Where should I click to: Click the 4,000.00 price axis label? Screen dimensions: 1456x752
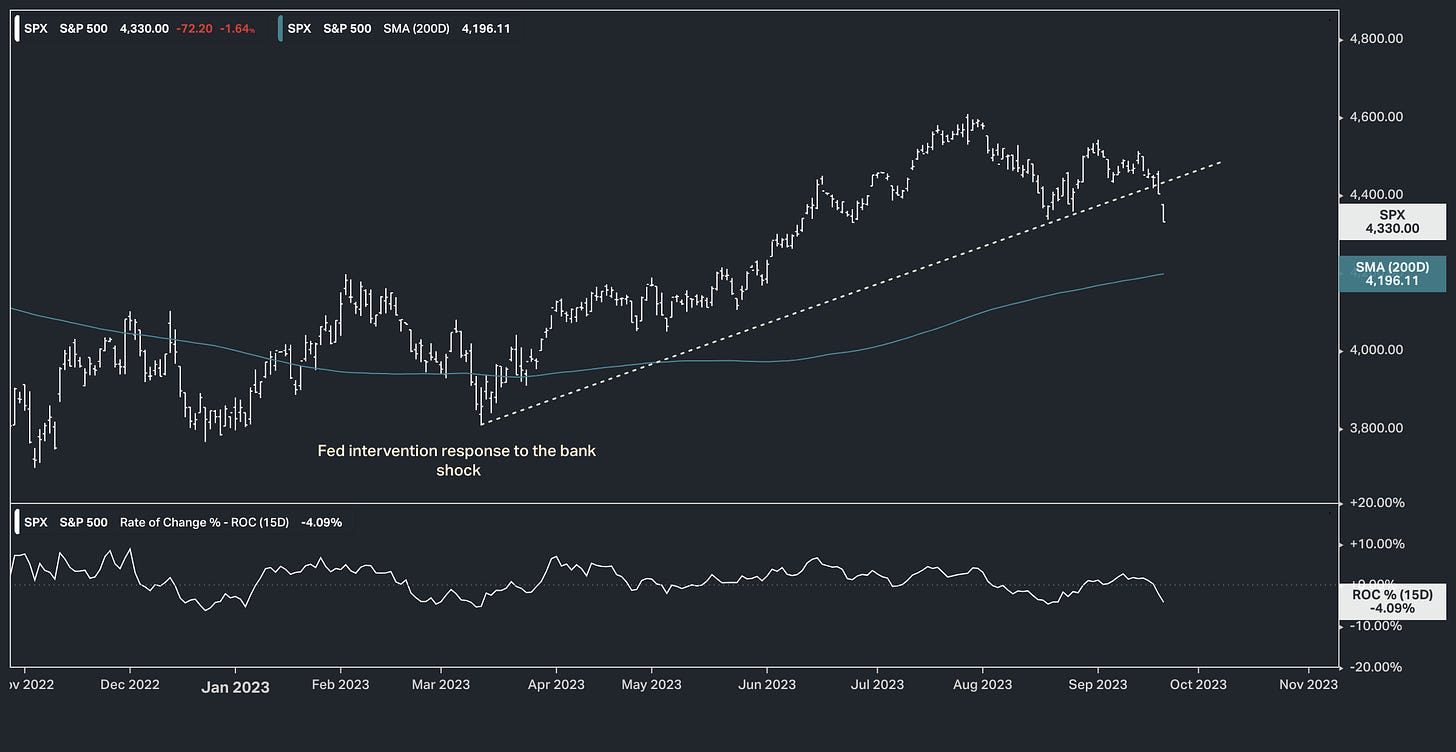click(1378, 350)
